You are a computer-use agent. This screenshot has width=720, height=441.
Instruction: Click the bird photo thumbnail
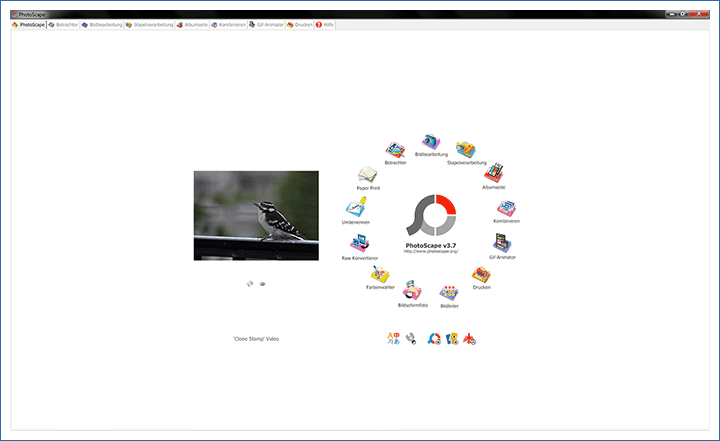256,215
